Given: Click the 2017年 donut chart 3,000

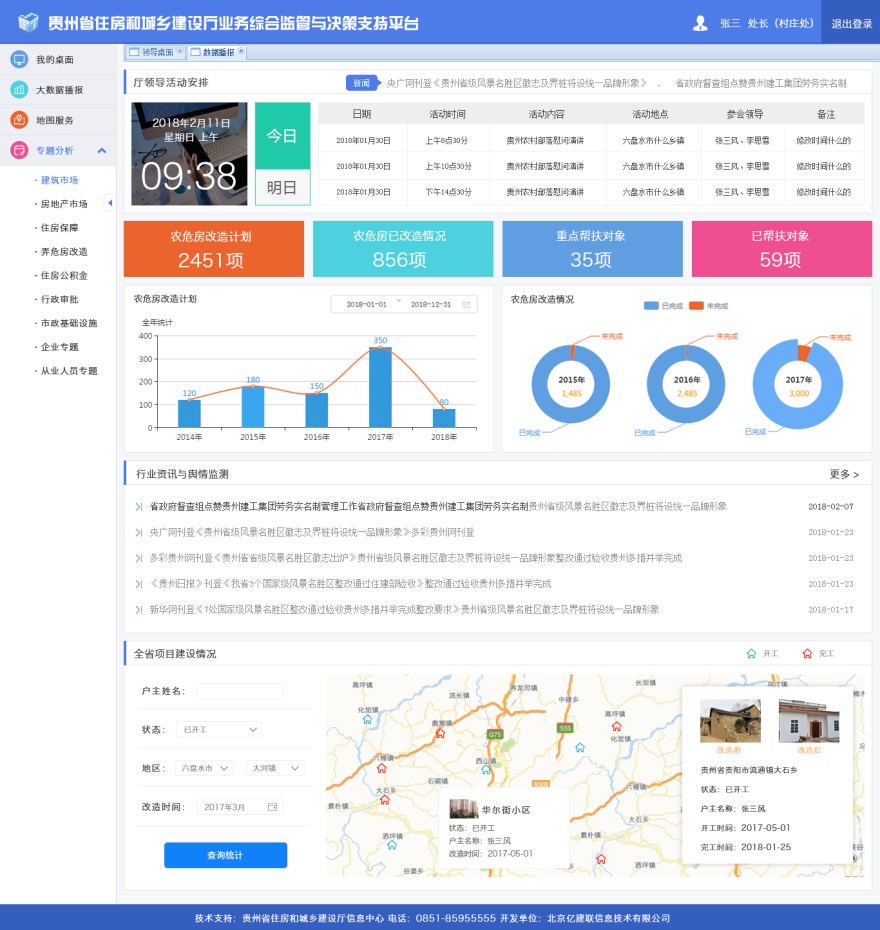Looking at the screenshot, I should [x=798, y=384].
